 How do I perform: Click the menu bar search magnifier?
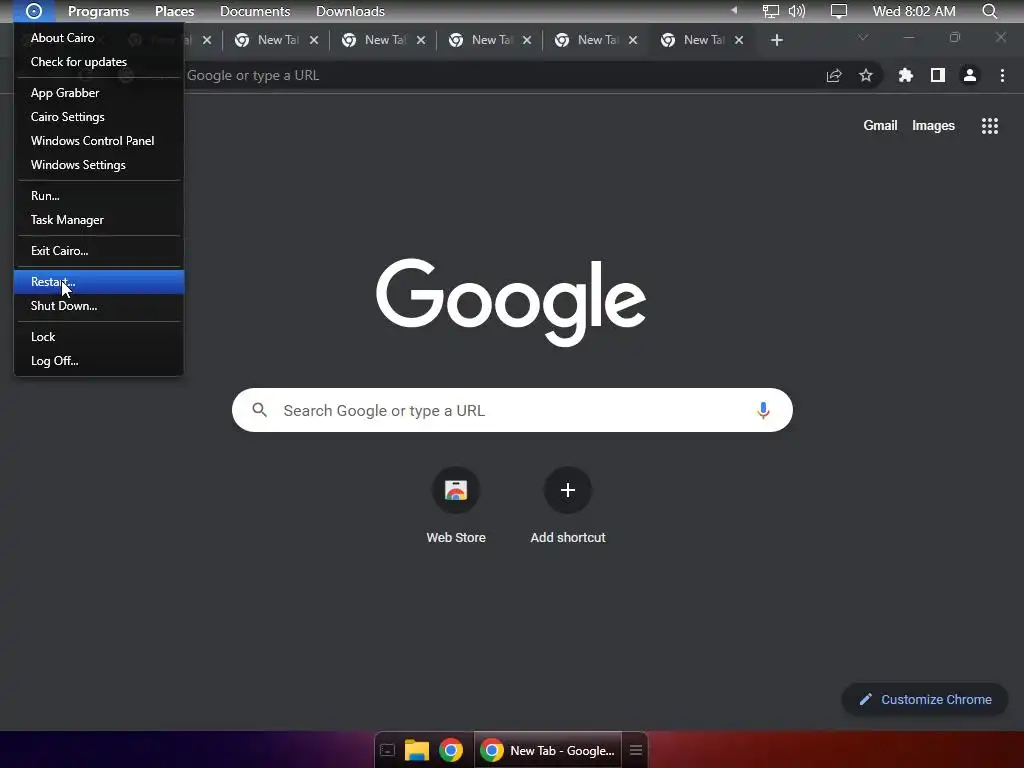(989, 11)
